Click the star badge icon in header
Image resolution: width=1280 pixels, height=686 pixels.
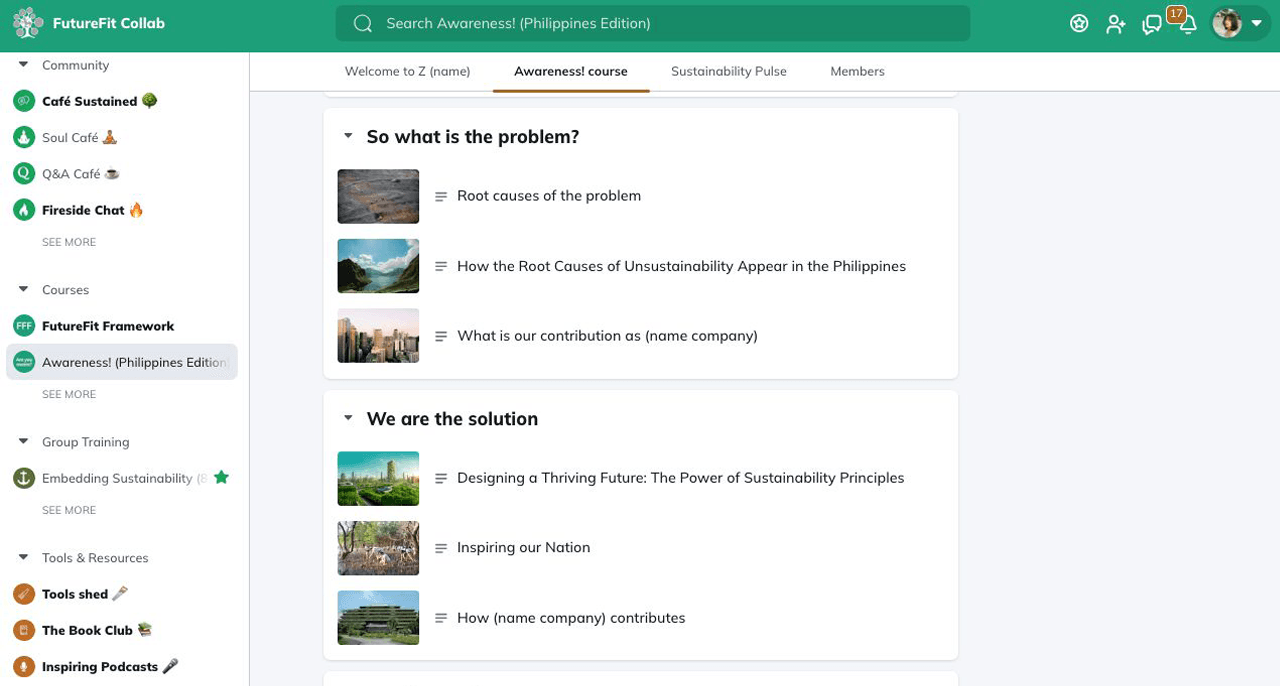click(1079, 23)
